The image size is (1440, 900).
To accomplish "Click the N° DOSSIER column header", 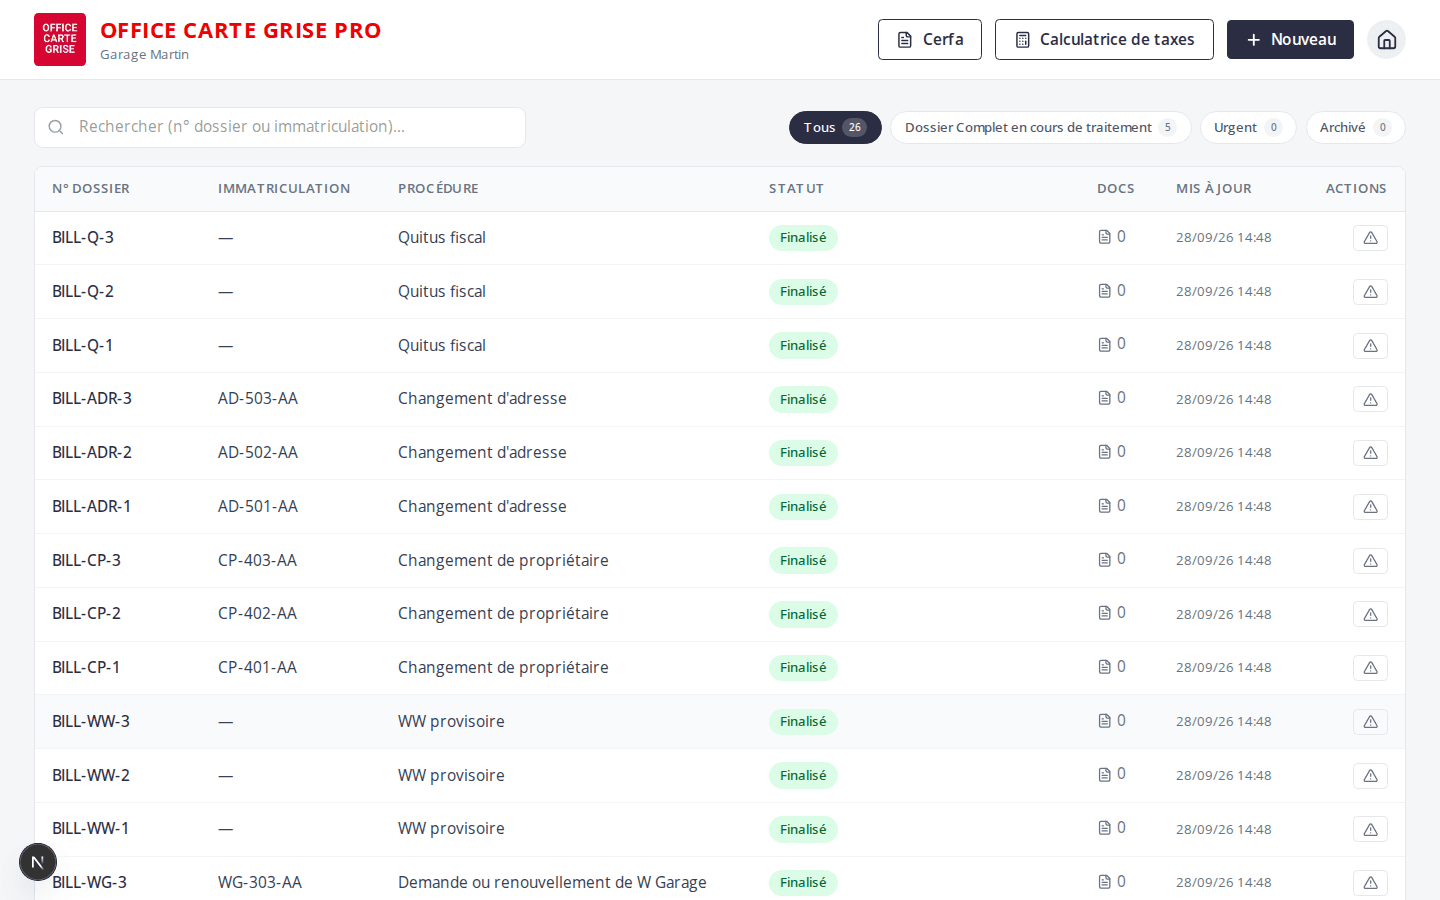I will point(91,188).
